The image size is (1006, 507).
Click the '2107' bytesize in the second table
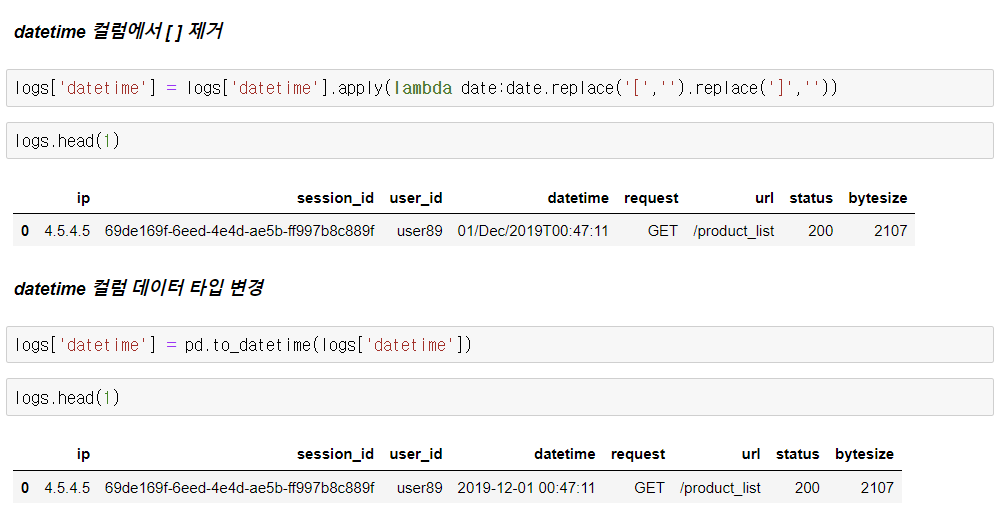[877, 488]
